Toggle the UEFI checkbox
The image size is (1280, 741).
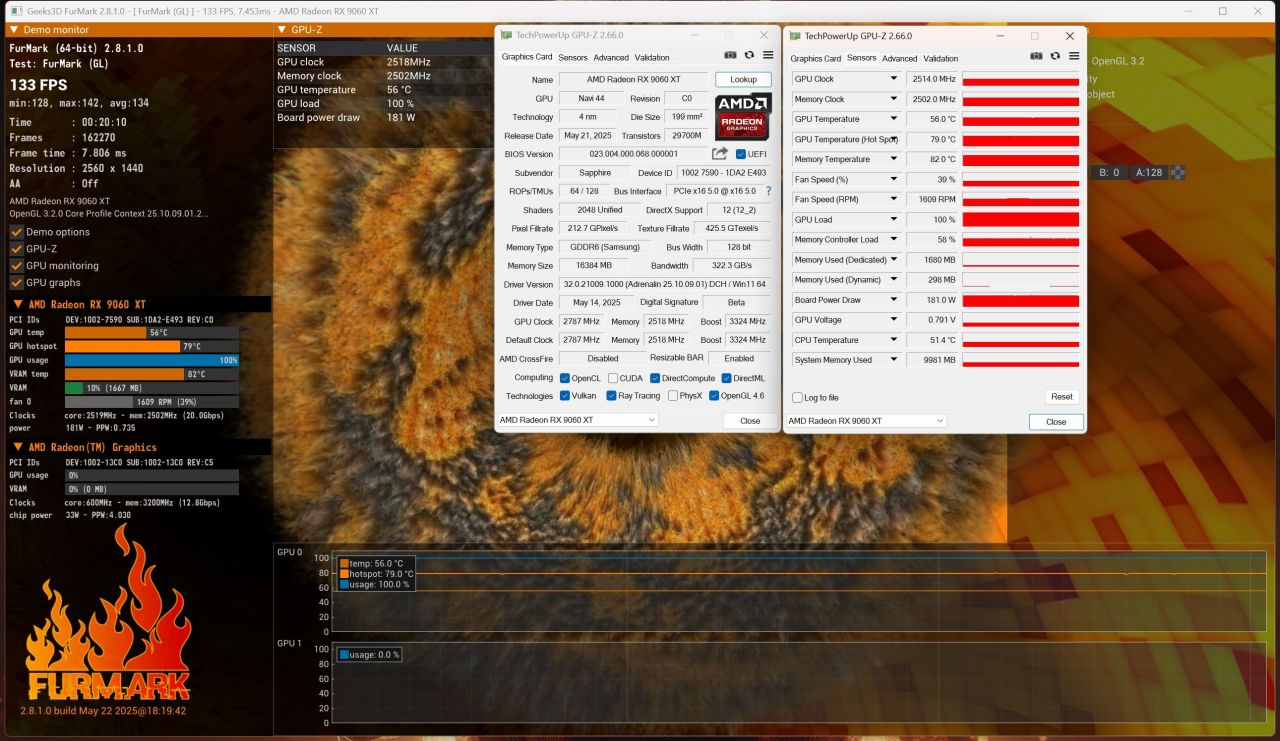pos(740,154)
